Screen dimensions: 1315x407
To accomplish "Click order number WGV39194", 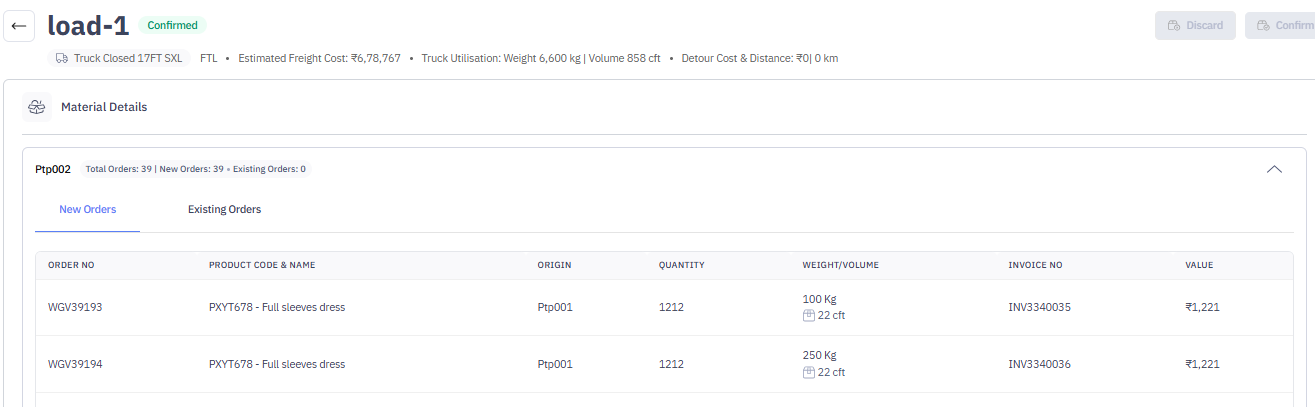I will (x=75, y=364).
